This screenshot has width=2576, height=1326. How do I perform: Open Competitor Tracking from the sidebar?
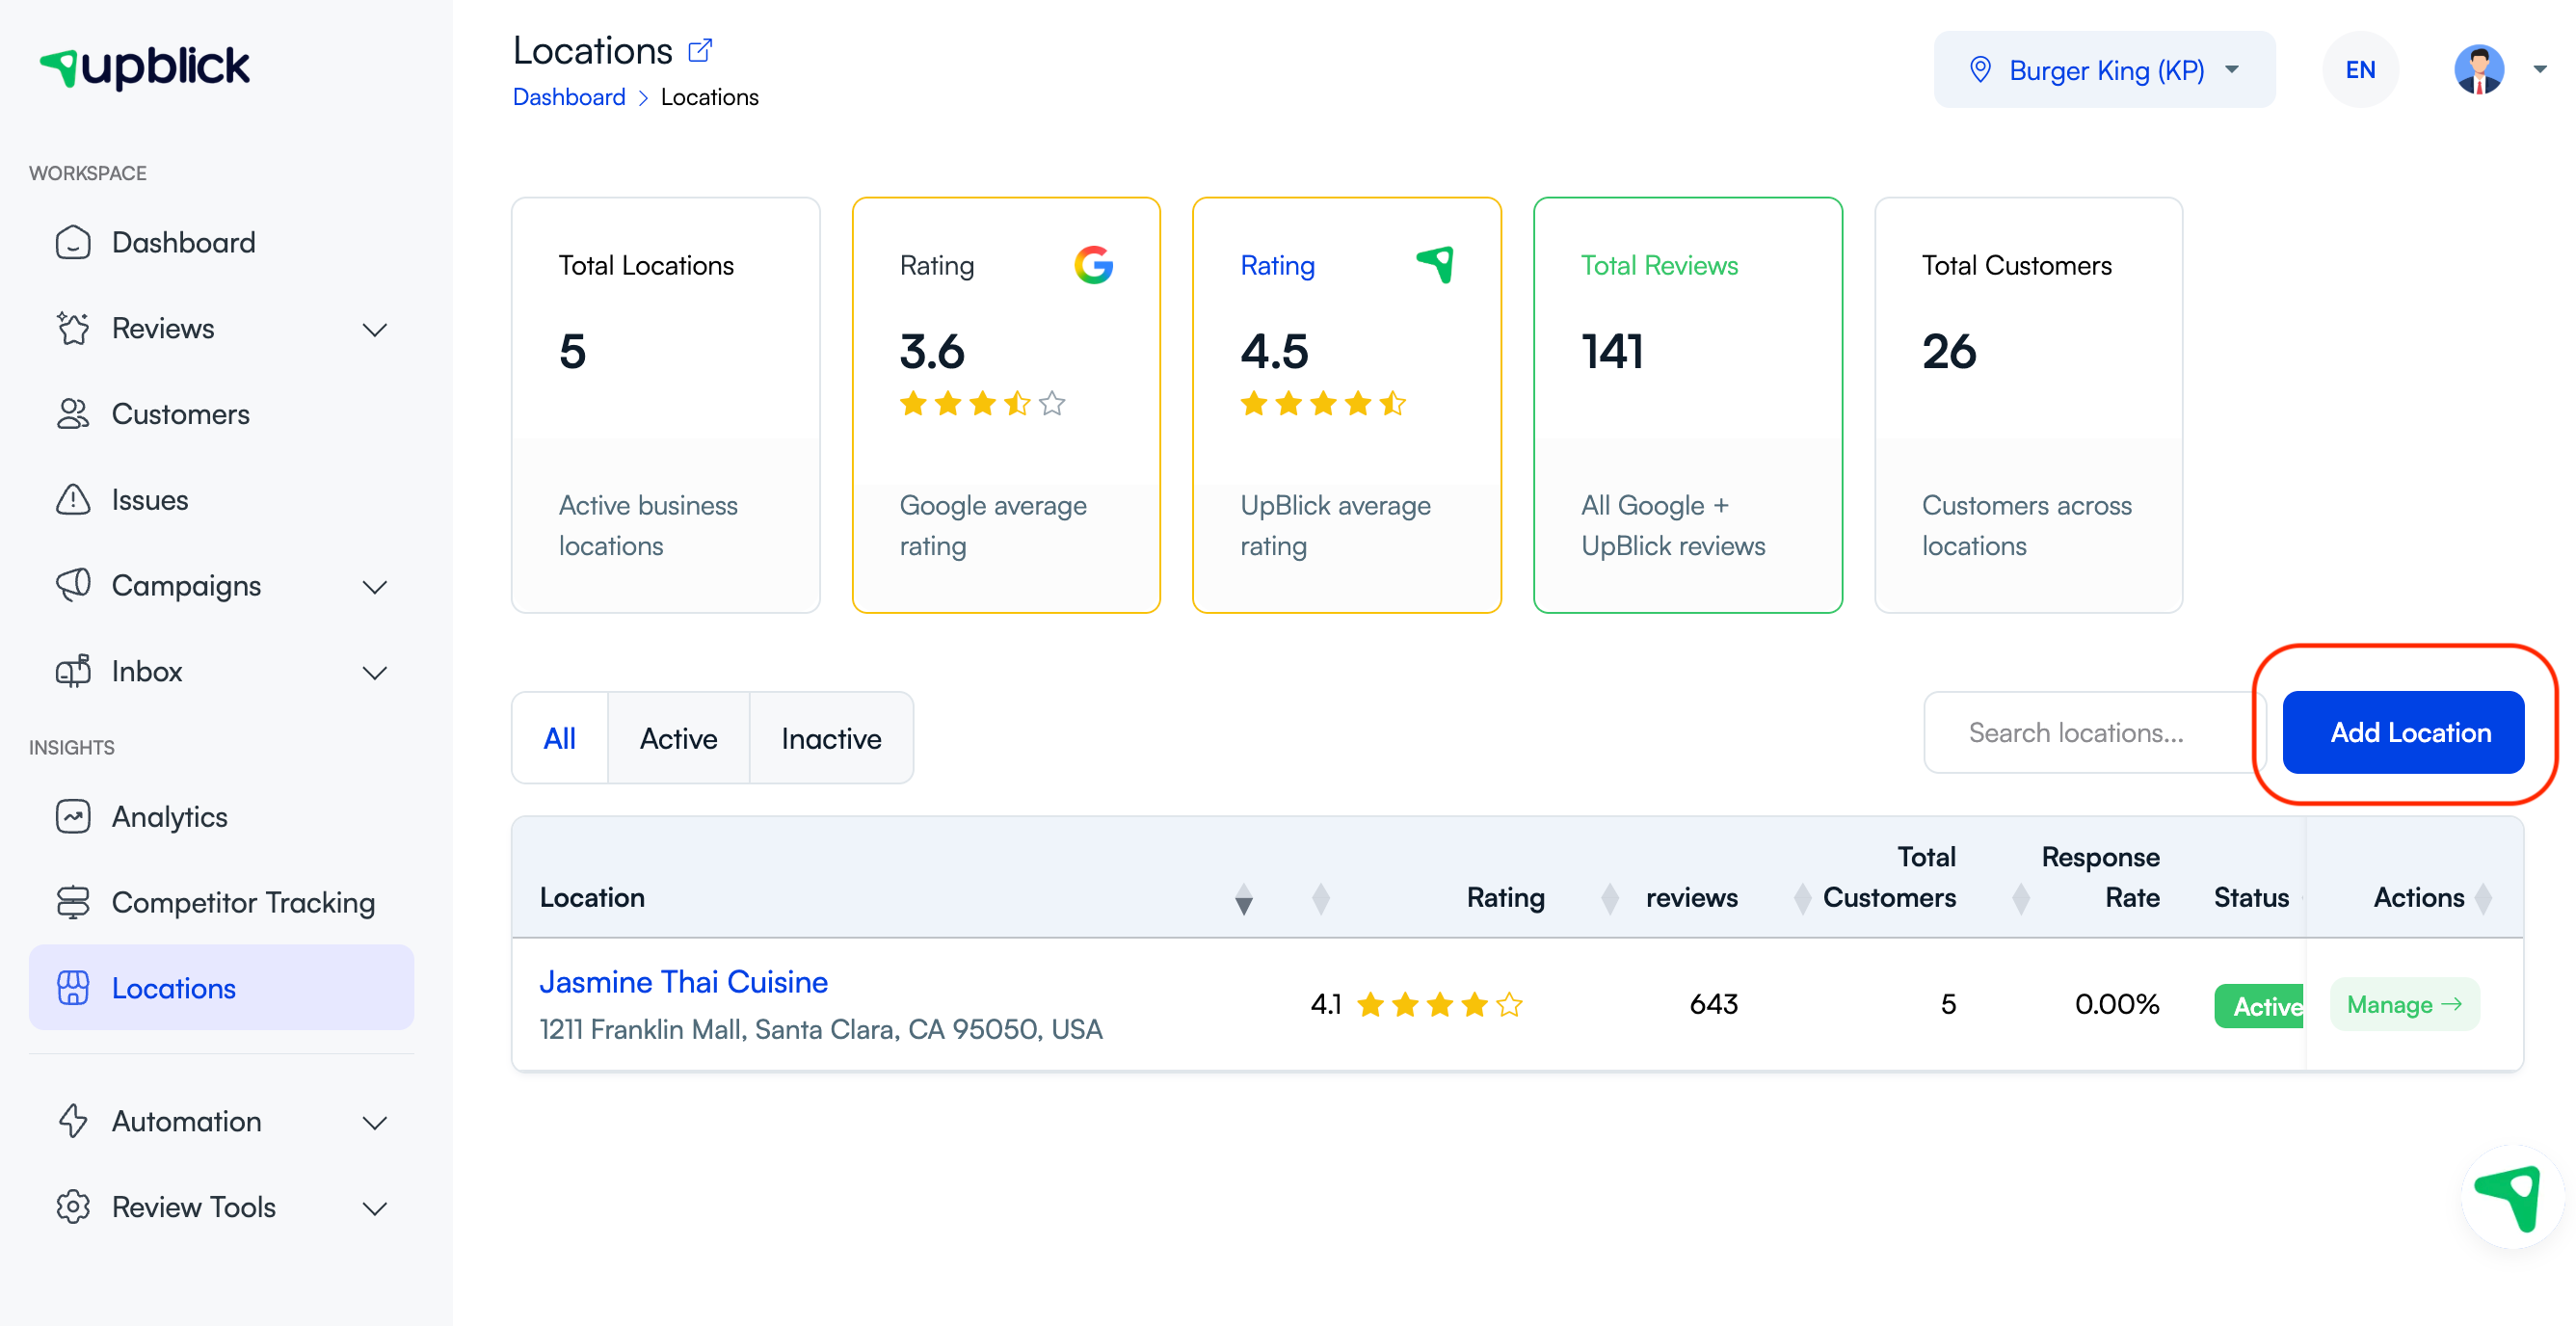(x=221, y=903)
